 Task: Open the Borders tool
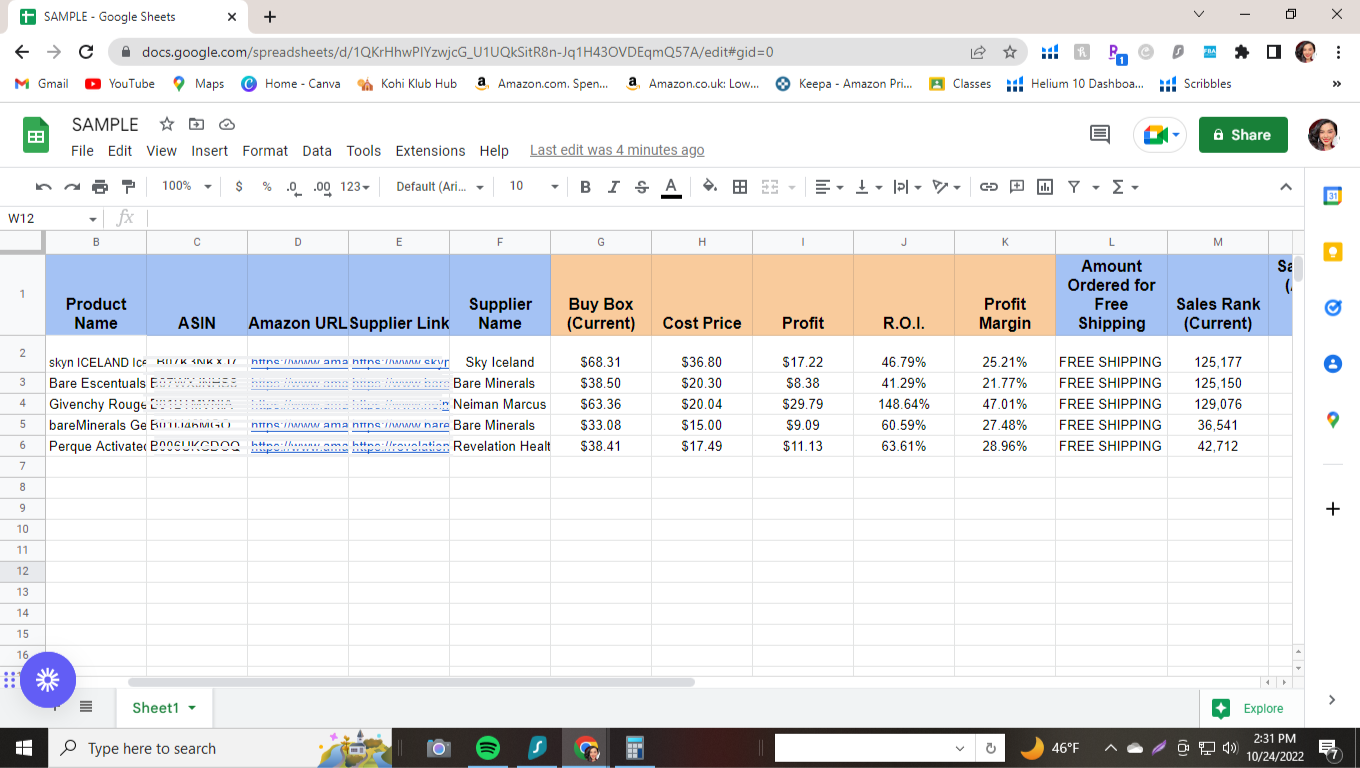(740, 187)
